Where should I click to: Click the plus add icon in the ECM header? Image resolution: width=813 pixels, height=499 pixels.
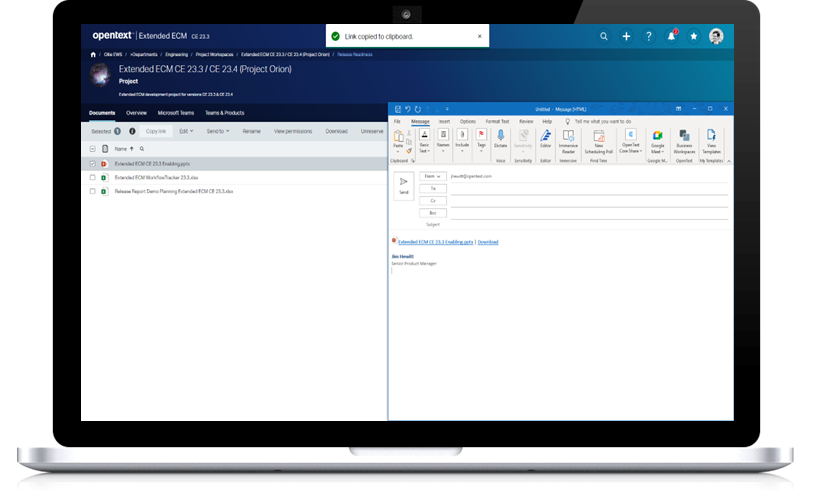(x=626, y=36)
